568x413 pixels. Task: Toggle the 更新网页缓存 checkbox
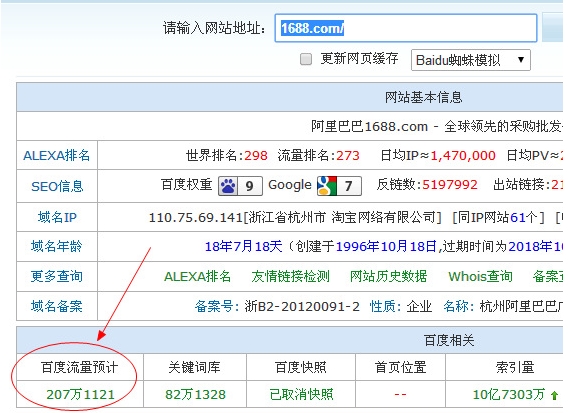(306, 59)
